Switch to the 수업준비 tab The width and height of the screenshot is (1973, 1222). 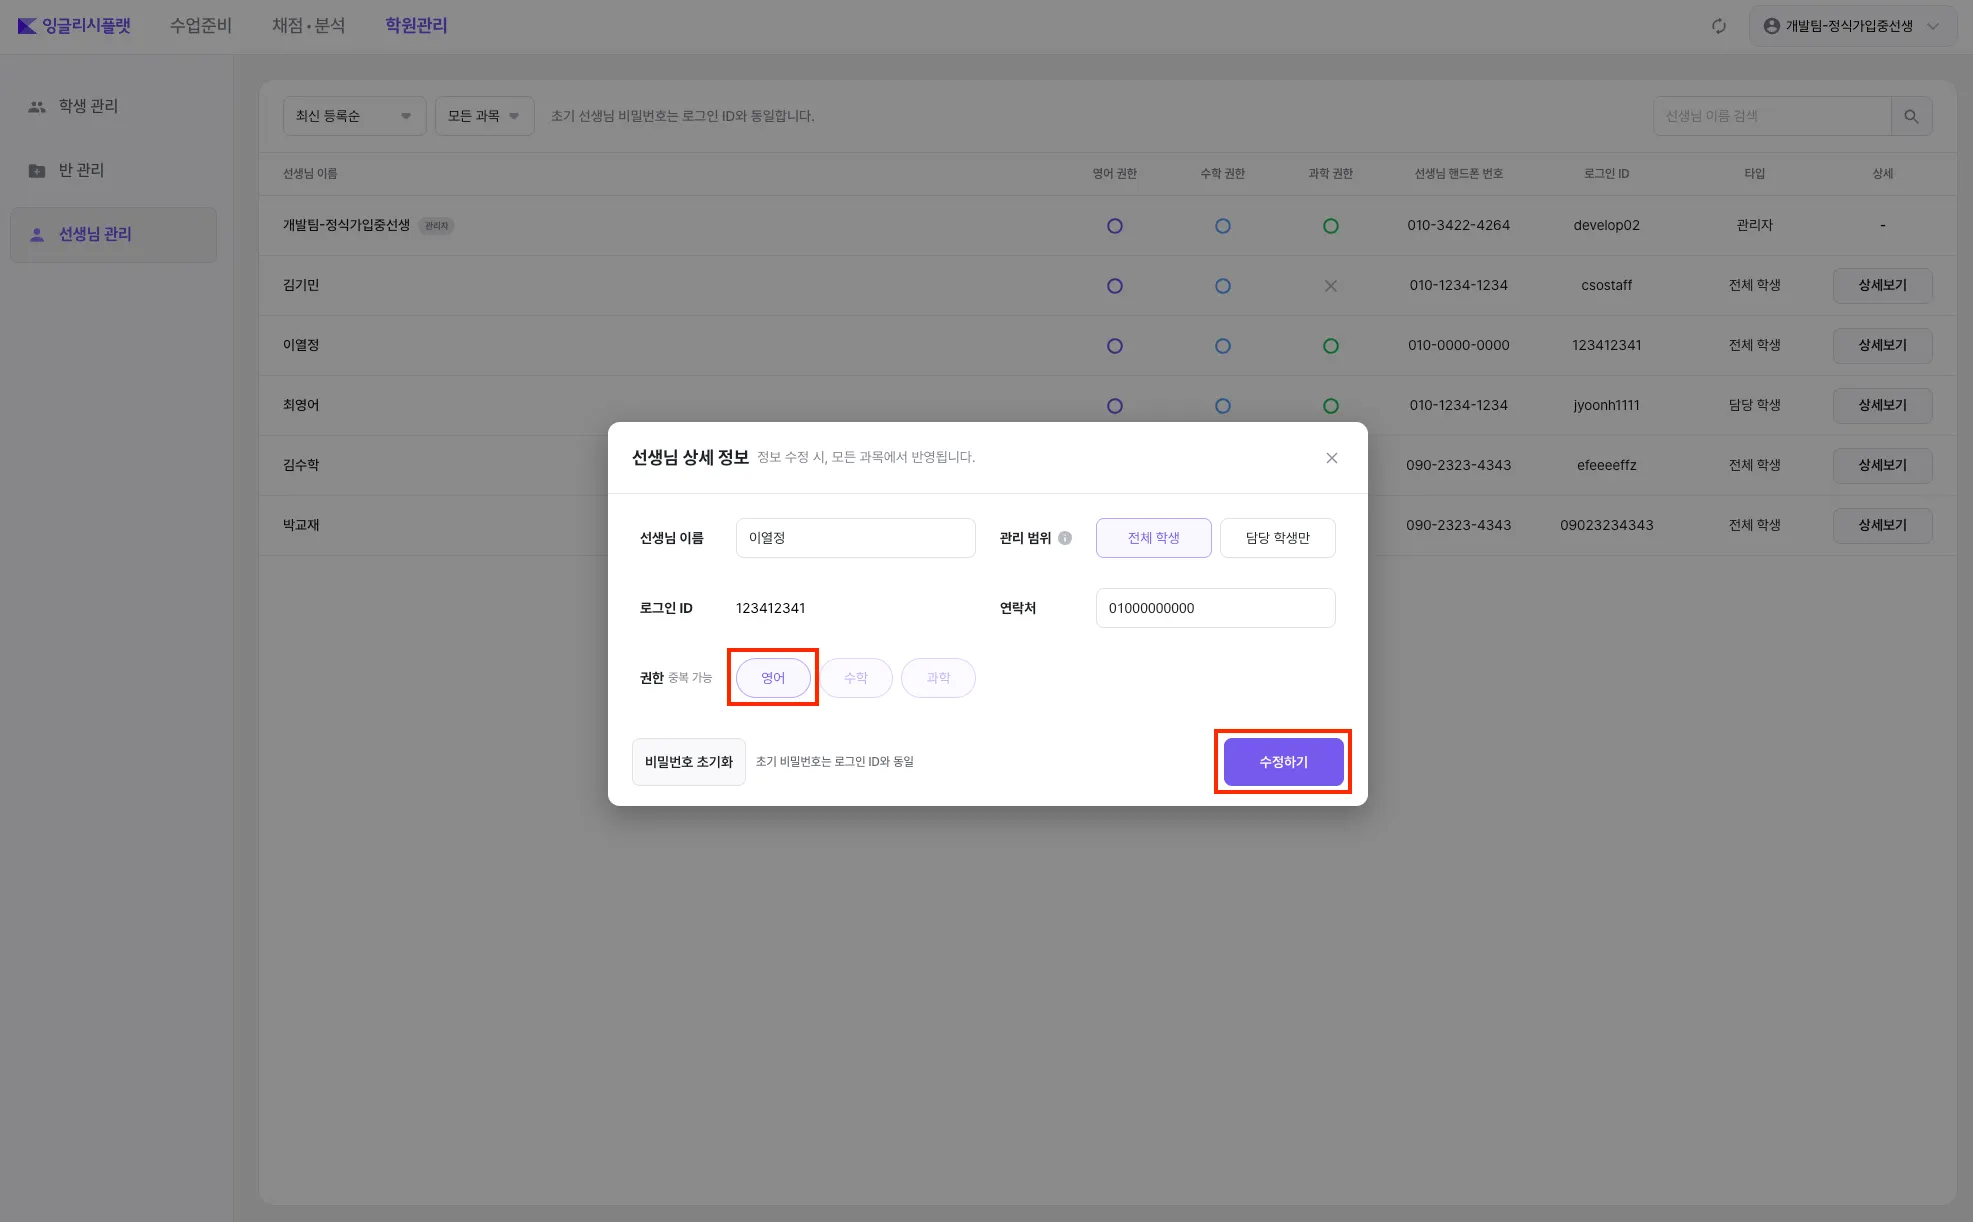pyautogui.click(x=200, y=26)
